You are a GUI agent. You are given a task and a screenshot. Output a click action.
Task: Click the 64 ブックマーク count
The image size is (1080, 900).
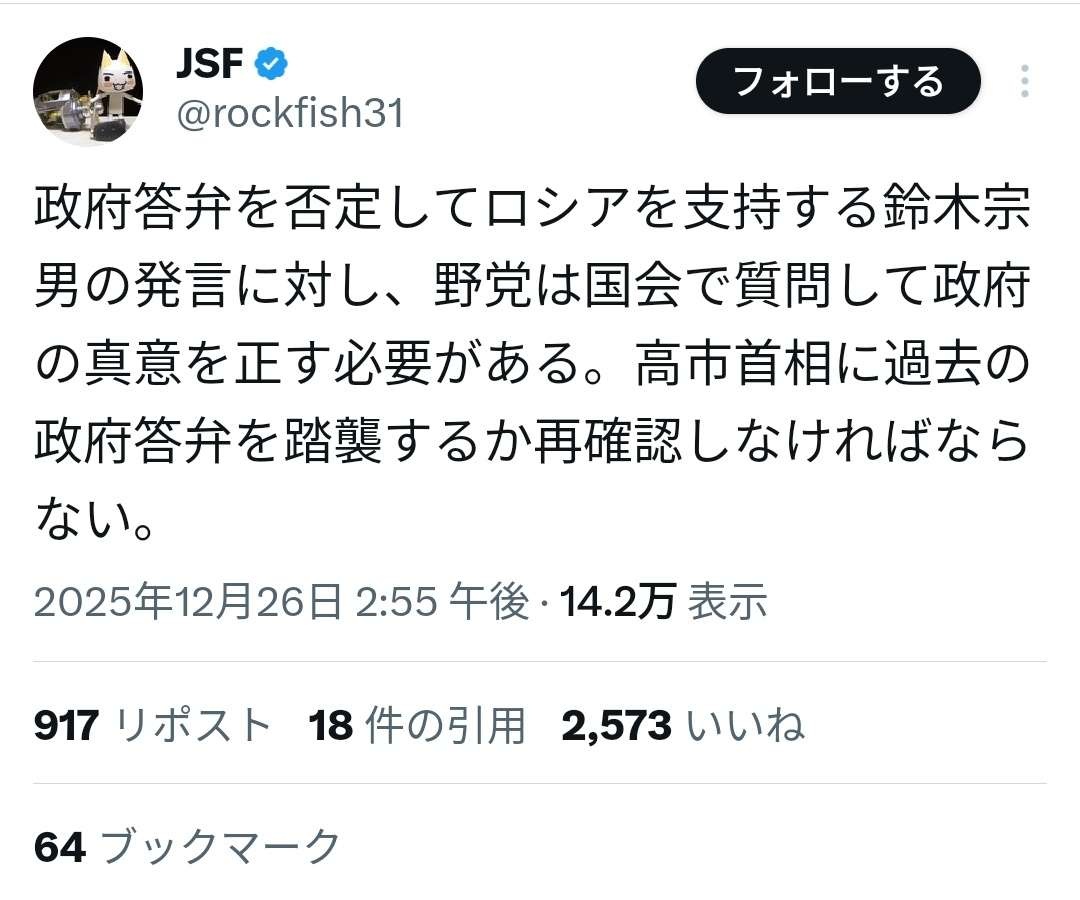click(x=188, y=848)
